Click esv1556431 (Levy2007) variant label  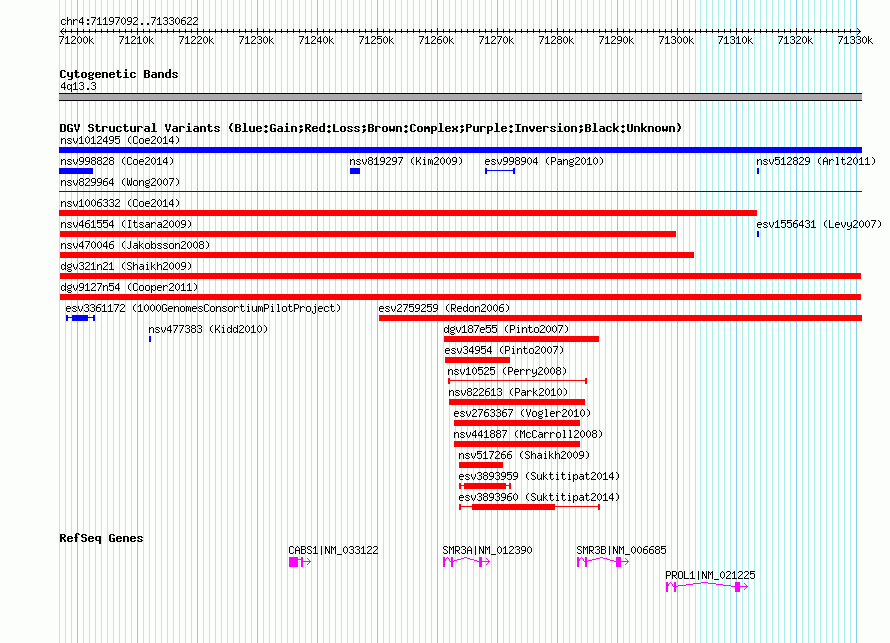tap(819, 224)
